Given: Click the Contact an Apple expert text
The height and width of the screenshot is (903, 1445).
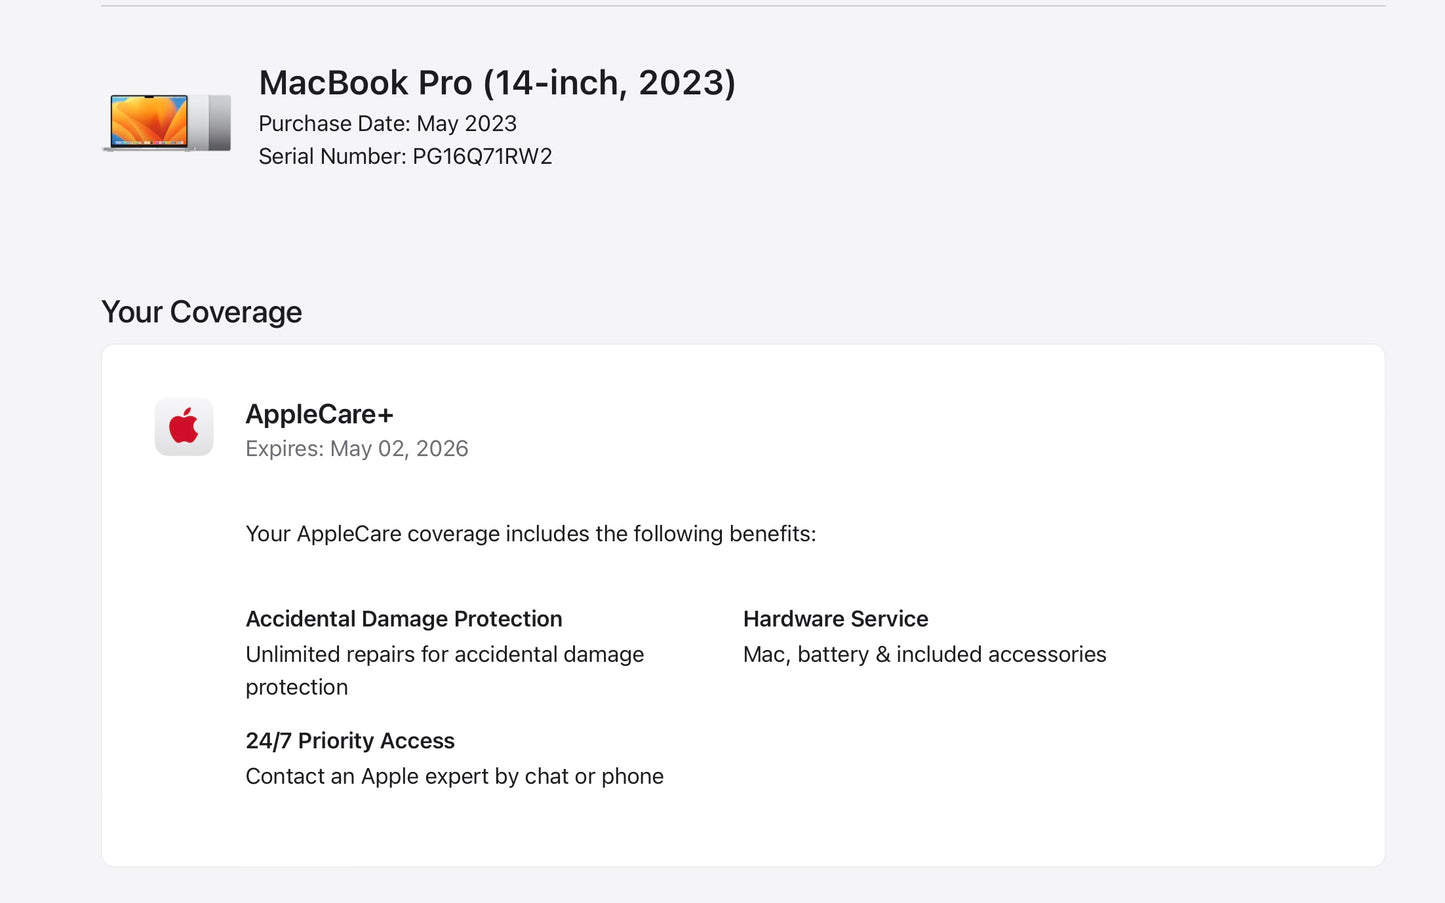Looking at the screenshot, I should pos(454,775).
